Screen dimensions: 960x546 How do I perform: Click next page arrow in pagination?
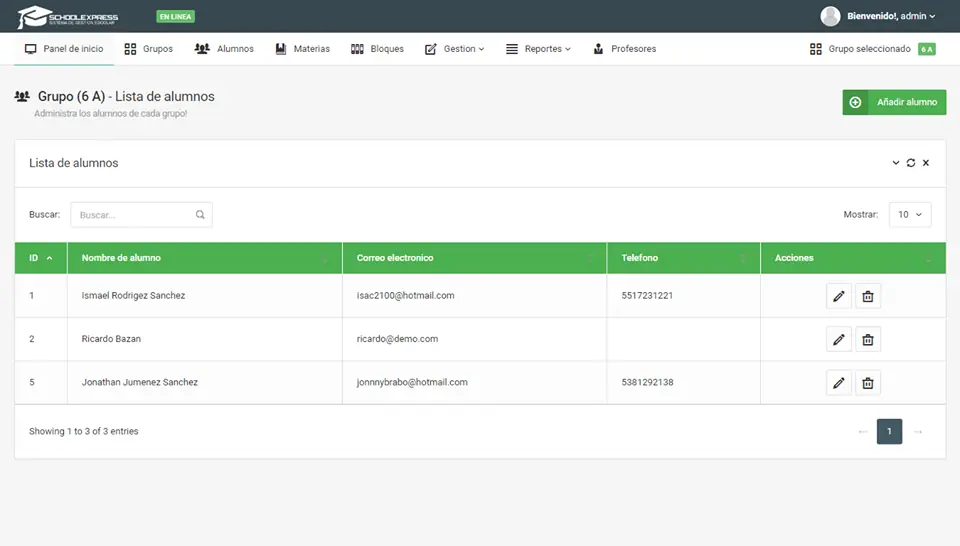(x=918, y=432)
